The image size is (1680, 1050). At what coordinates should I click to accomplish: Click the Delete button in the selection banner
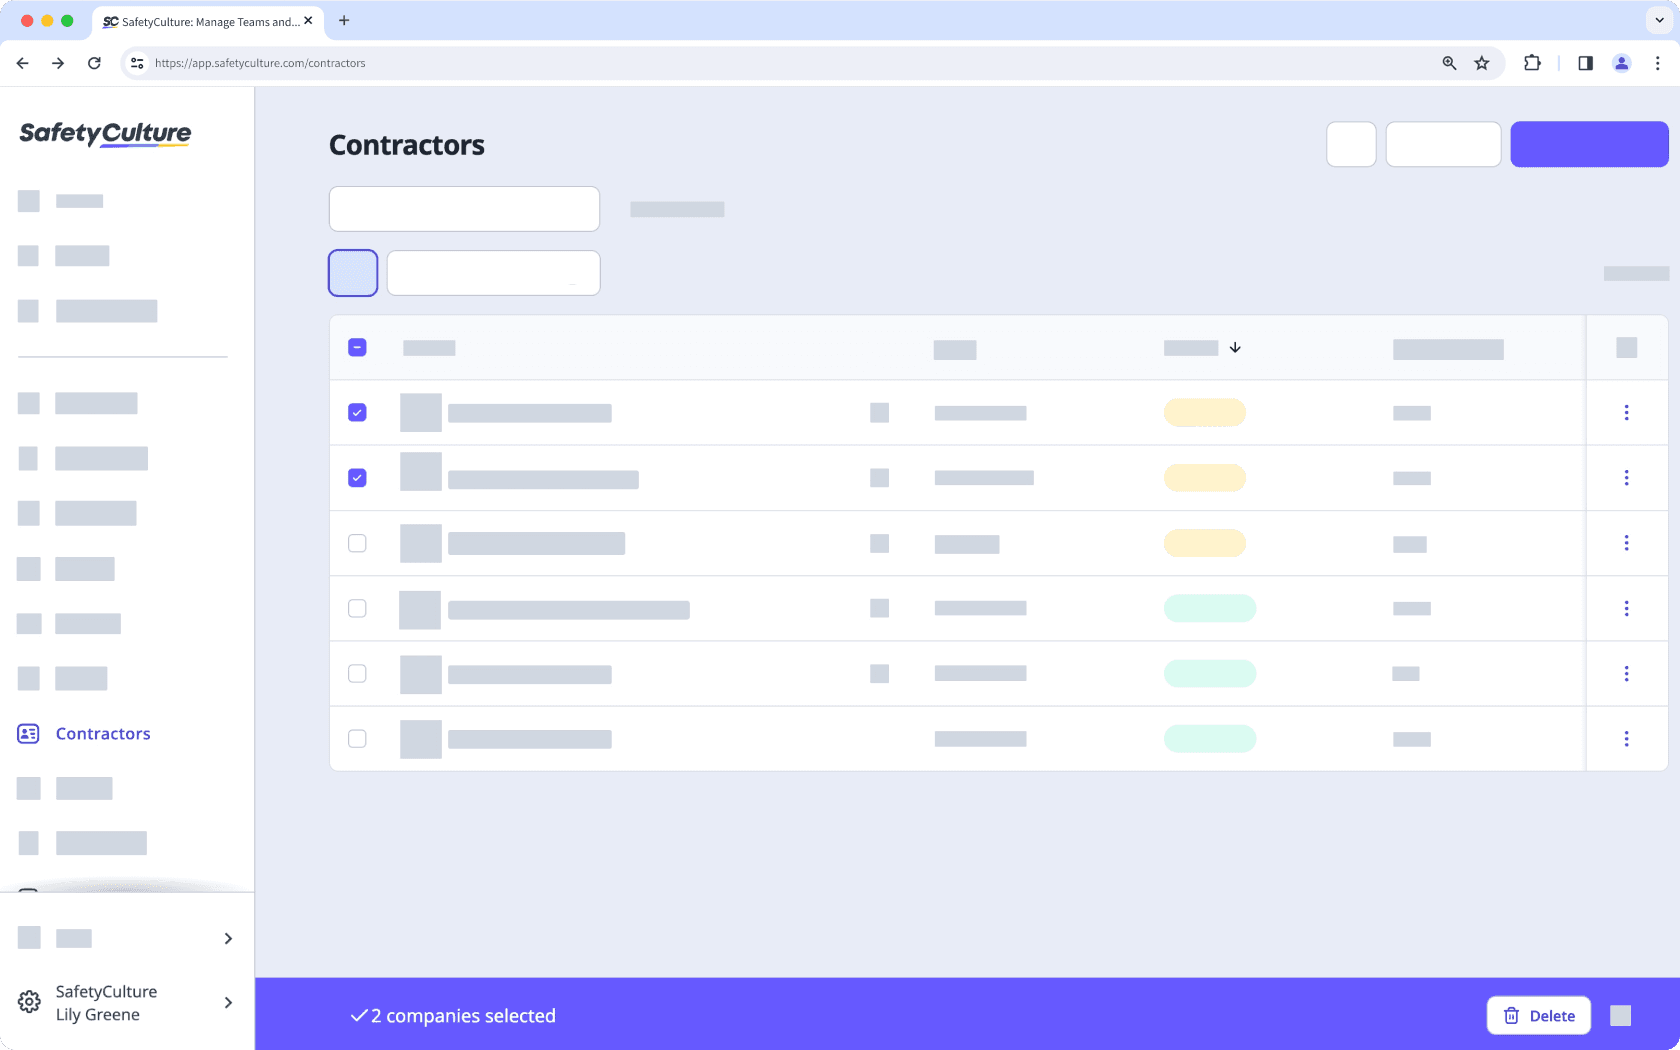1538,1015
